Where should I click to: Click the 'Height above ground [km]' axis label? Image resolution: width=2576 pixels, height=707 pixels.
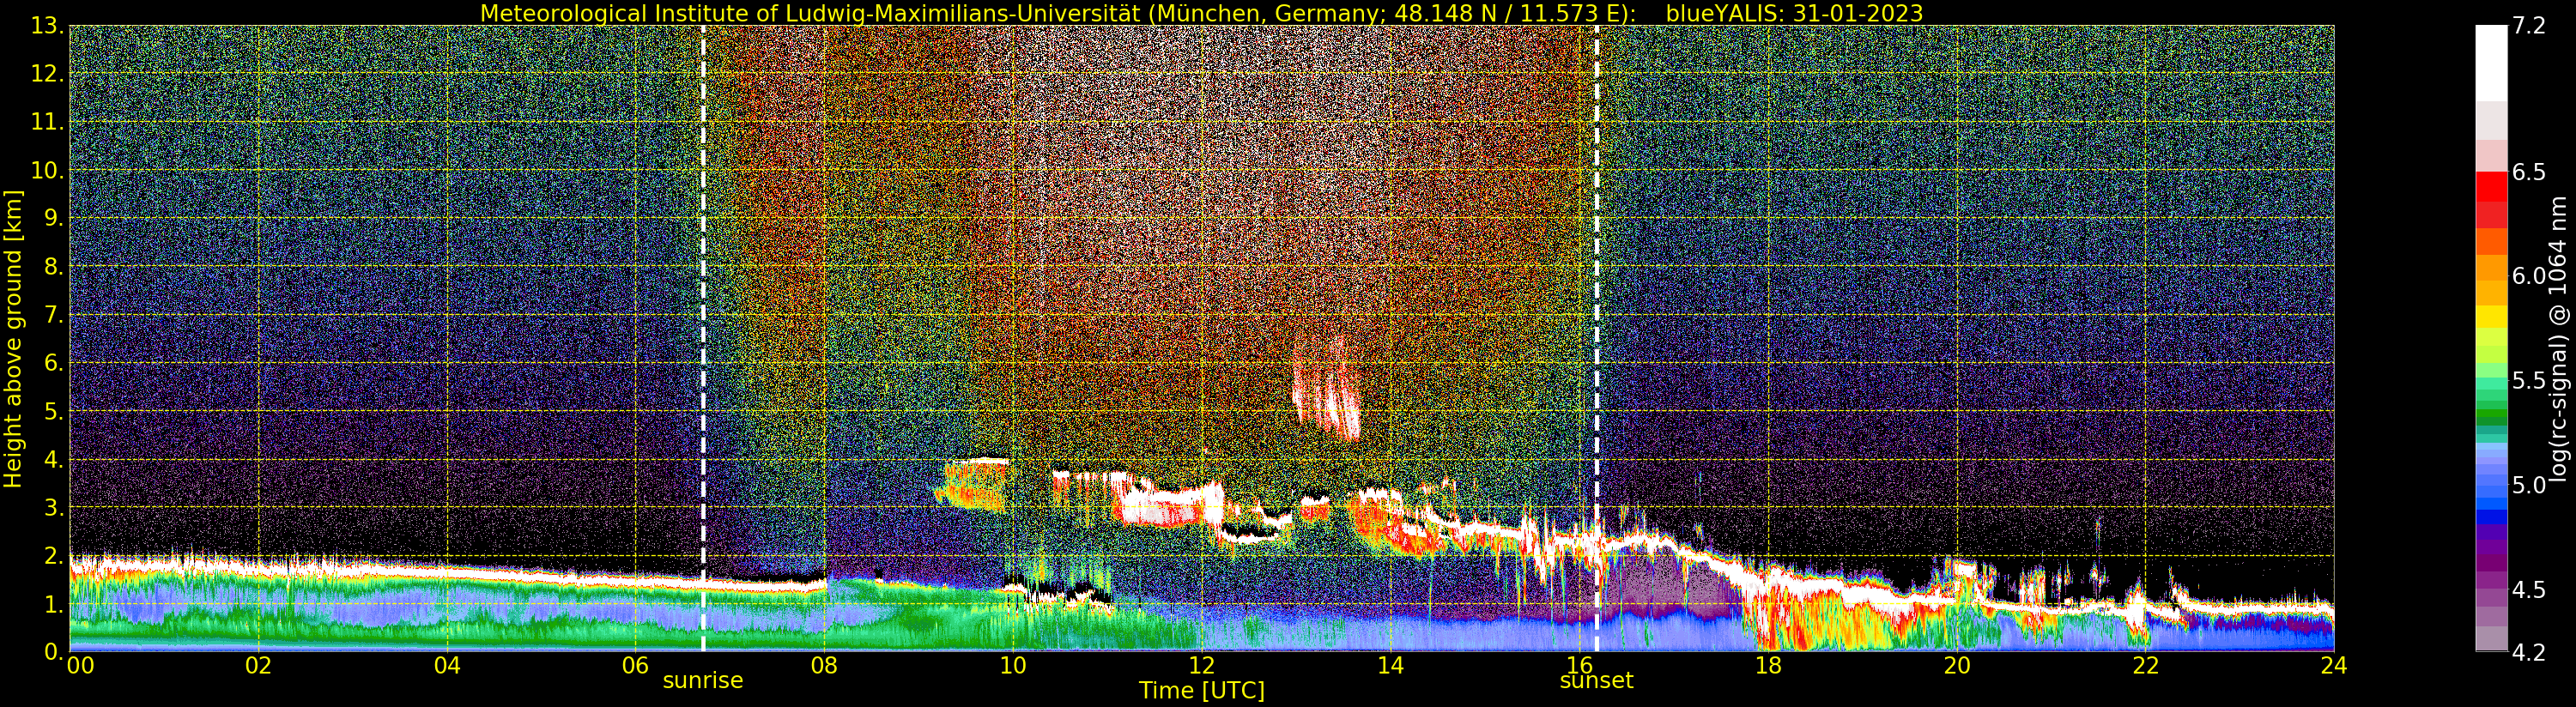13,339
